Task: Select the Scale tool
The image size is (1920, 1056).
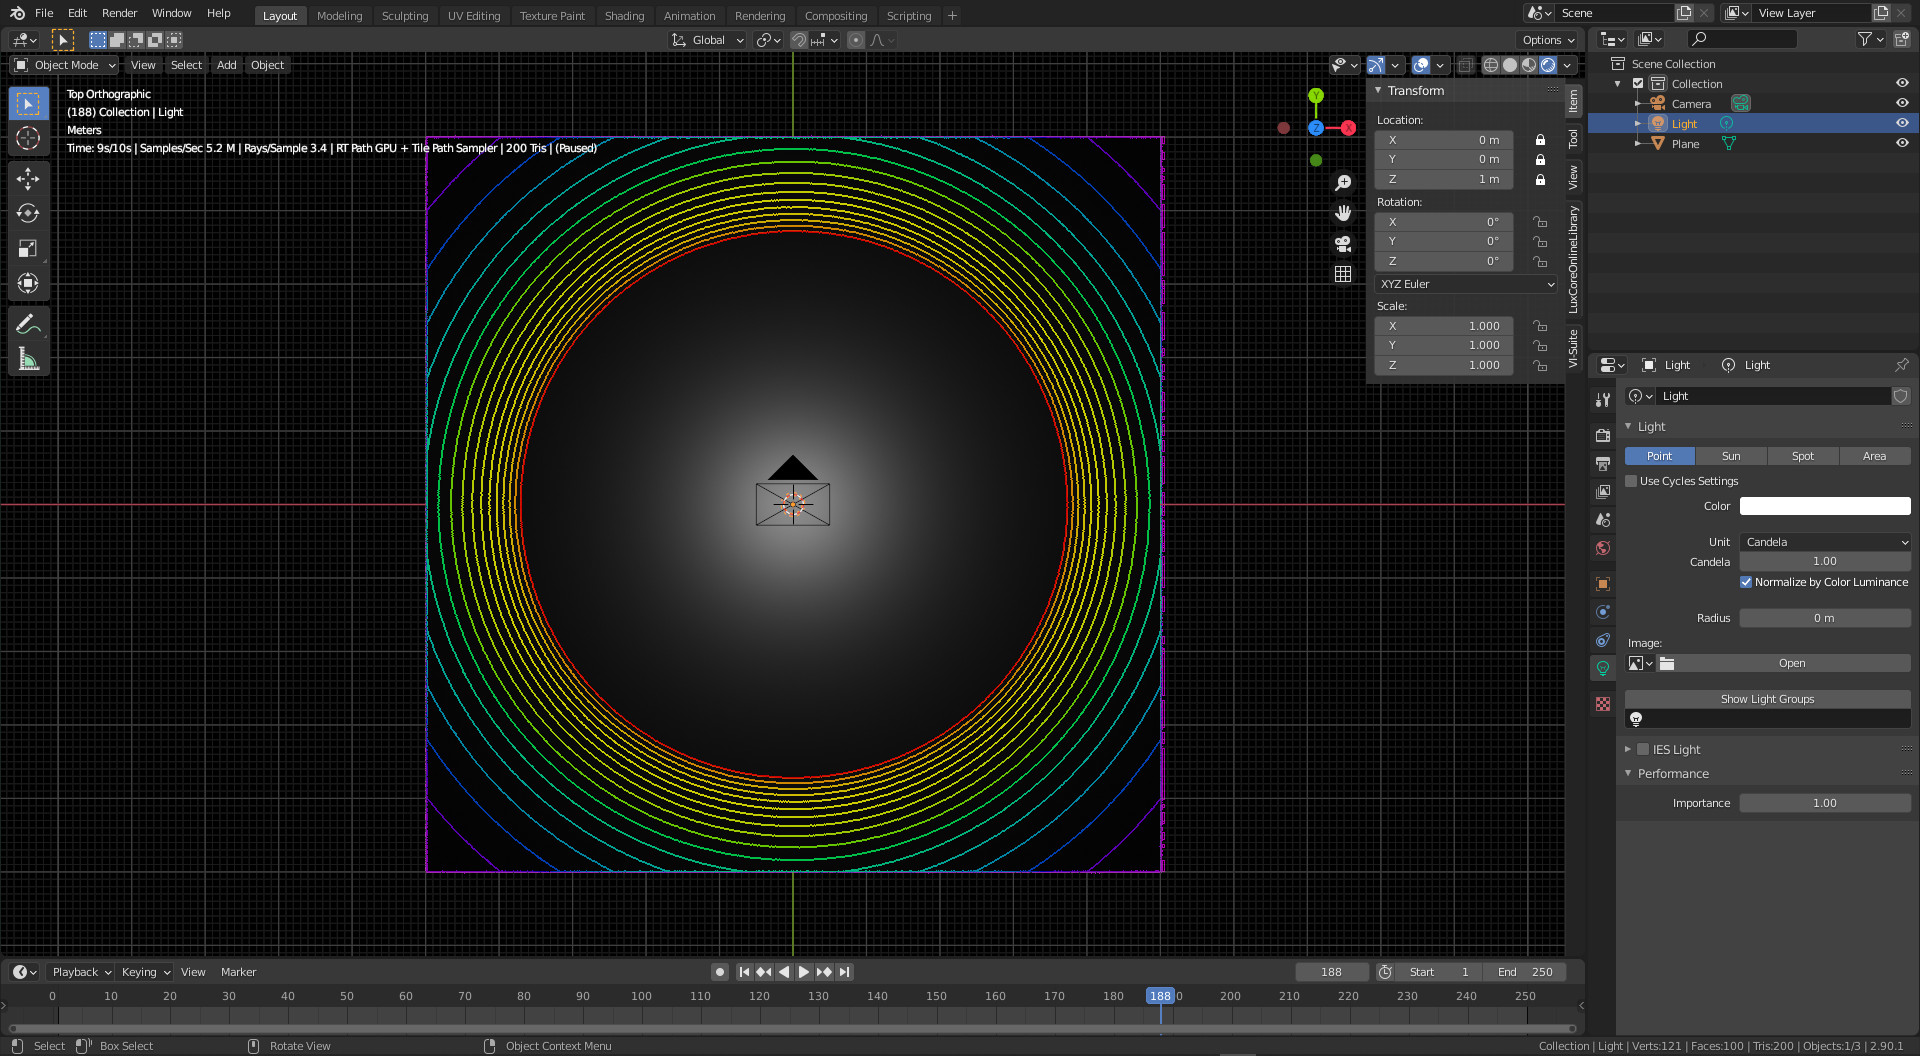Action: pos(28,249)
